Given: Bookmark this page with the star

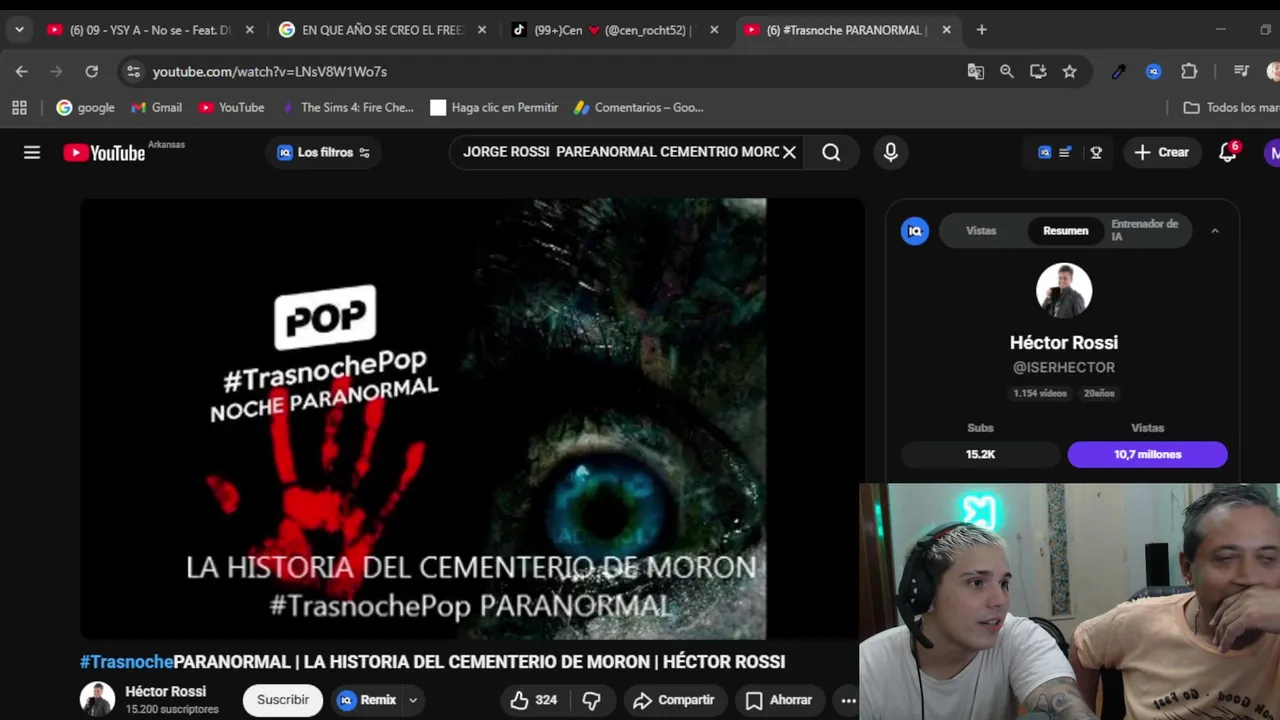Looking at the screenshot, I should pos(1069,71).
